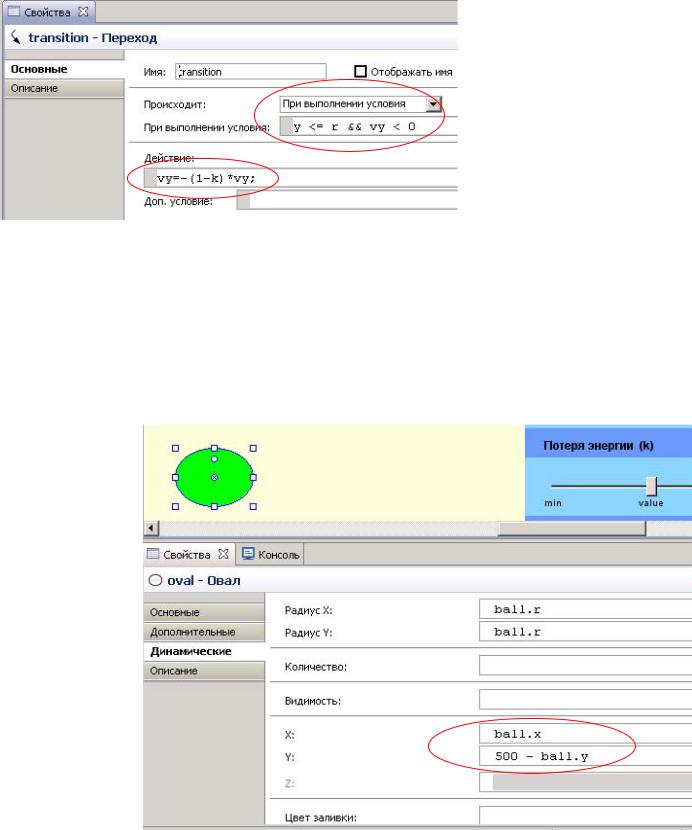Click the Потеря энергии (k) title text

tap(598, 446)
